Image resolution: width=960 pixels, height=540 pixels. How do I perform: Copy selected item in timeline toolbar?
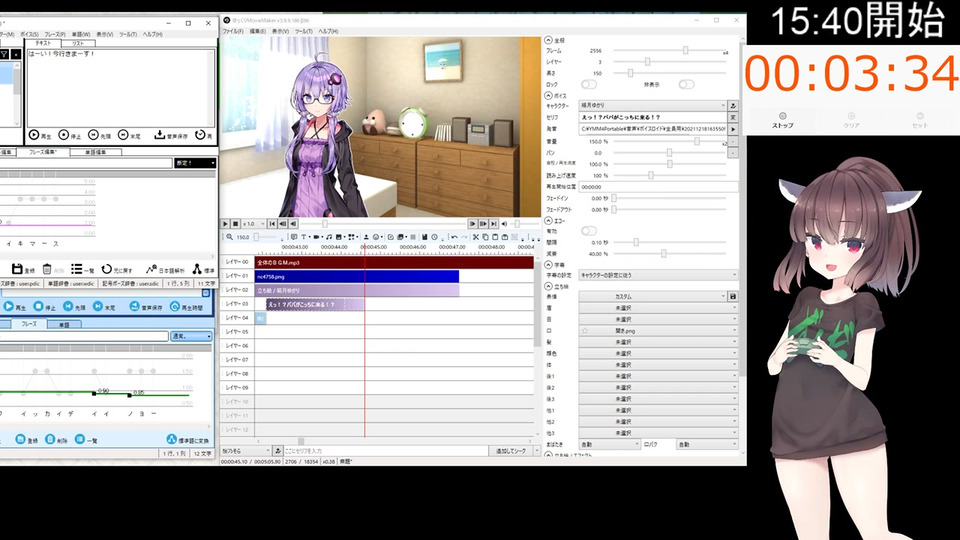(x=486, y=237)
